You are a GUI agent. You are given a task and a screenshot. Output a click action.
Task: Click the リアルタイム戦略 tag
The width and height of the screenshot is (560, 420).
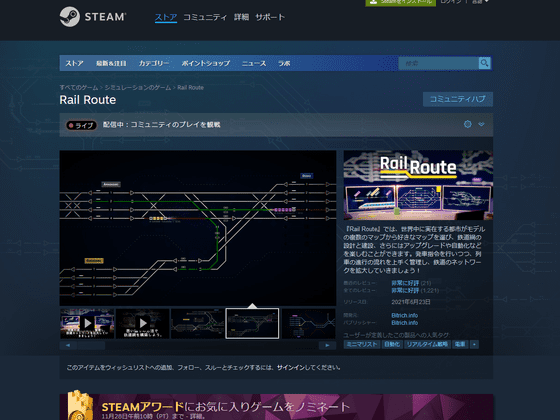tap(427, 344)
